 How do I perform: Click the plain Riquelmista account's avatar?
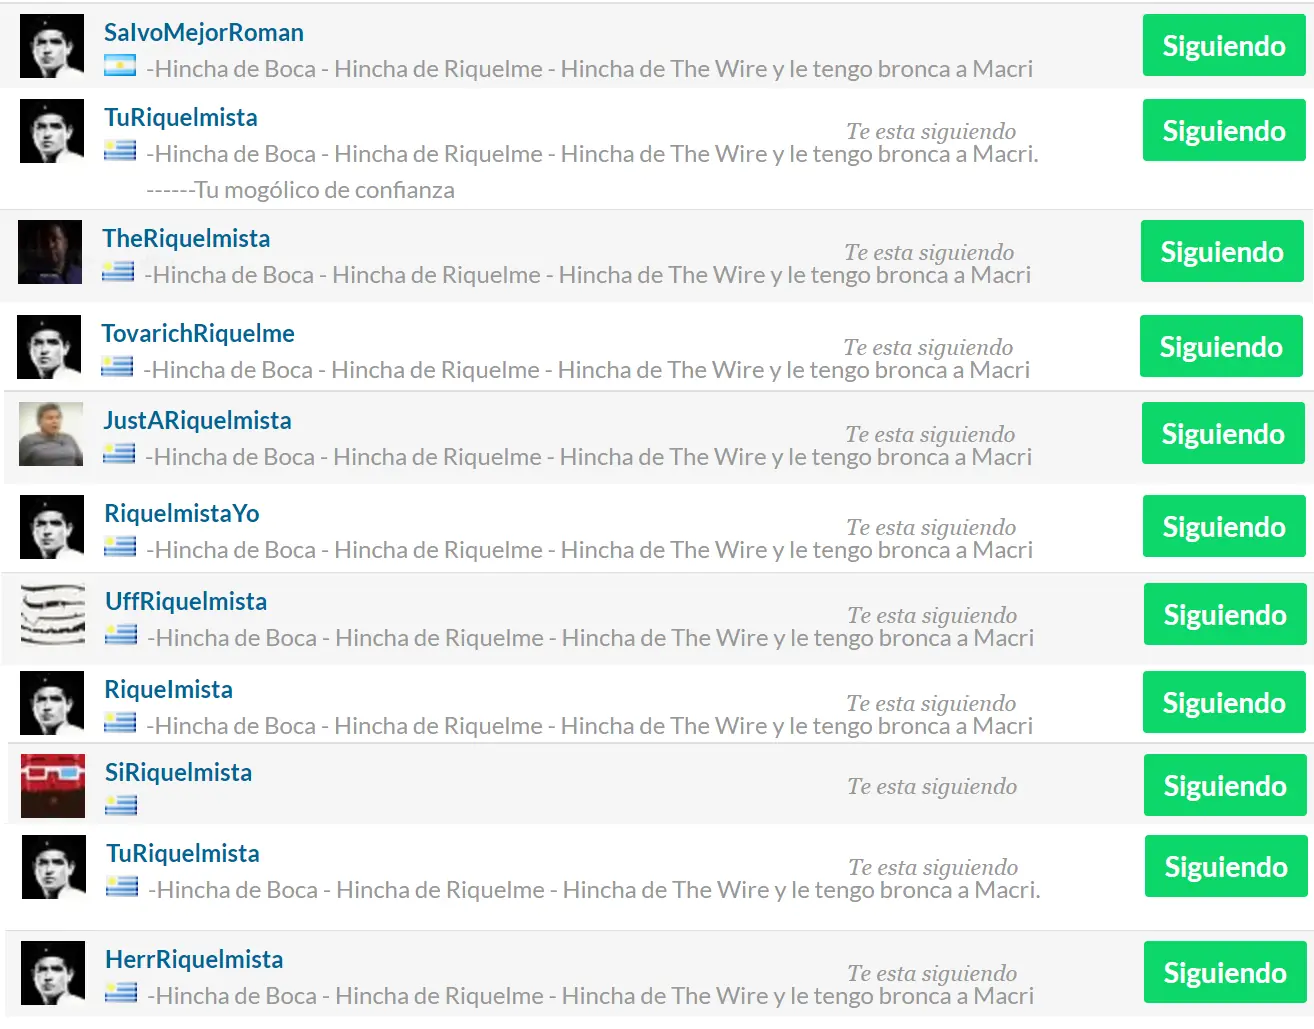pyautogui.click(x=52, y=703)
